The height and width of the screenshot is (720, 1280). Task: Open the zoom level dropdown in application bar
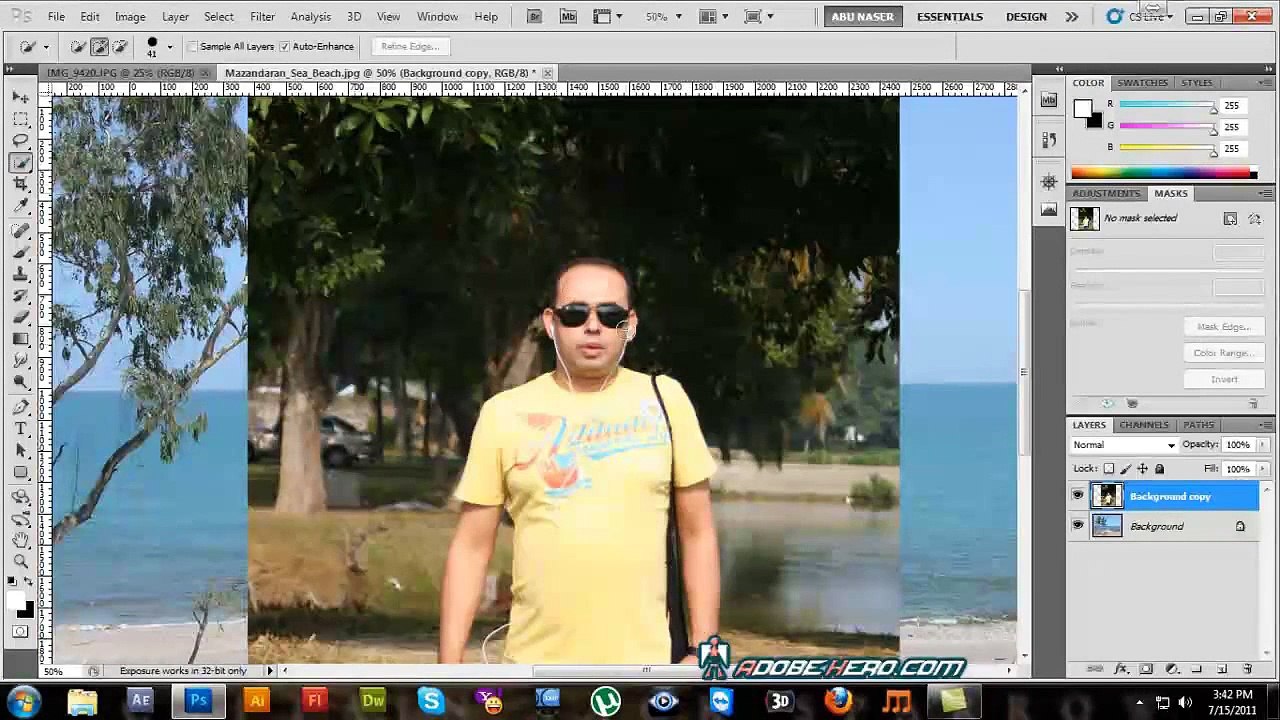678,17
